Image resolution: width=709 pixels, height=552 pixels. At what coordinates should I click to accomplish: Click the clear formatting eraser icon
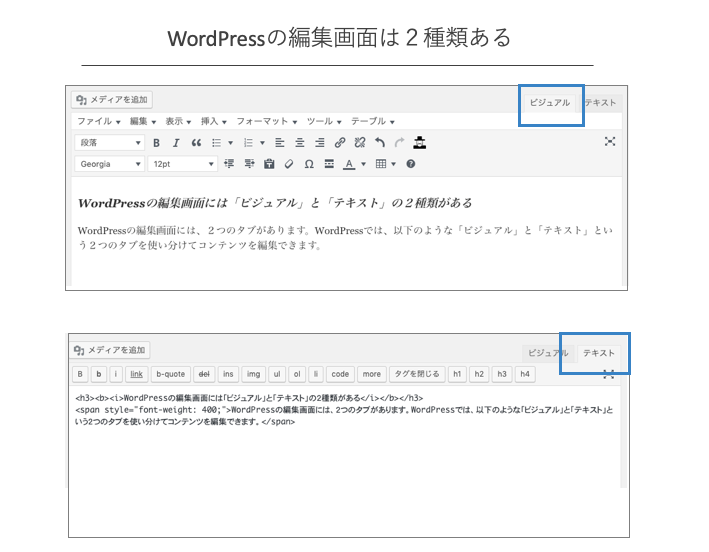tap(289, 164)
